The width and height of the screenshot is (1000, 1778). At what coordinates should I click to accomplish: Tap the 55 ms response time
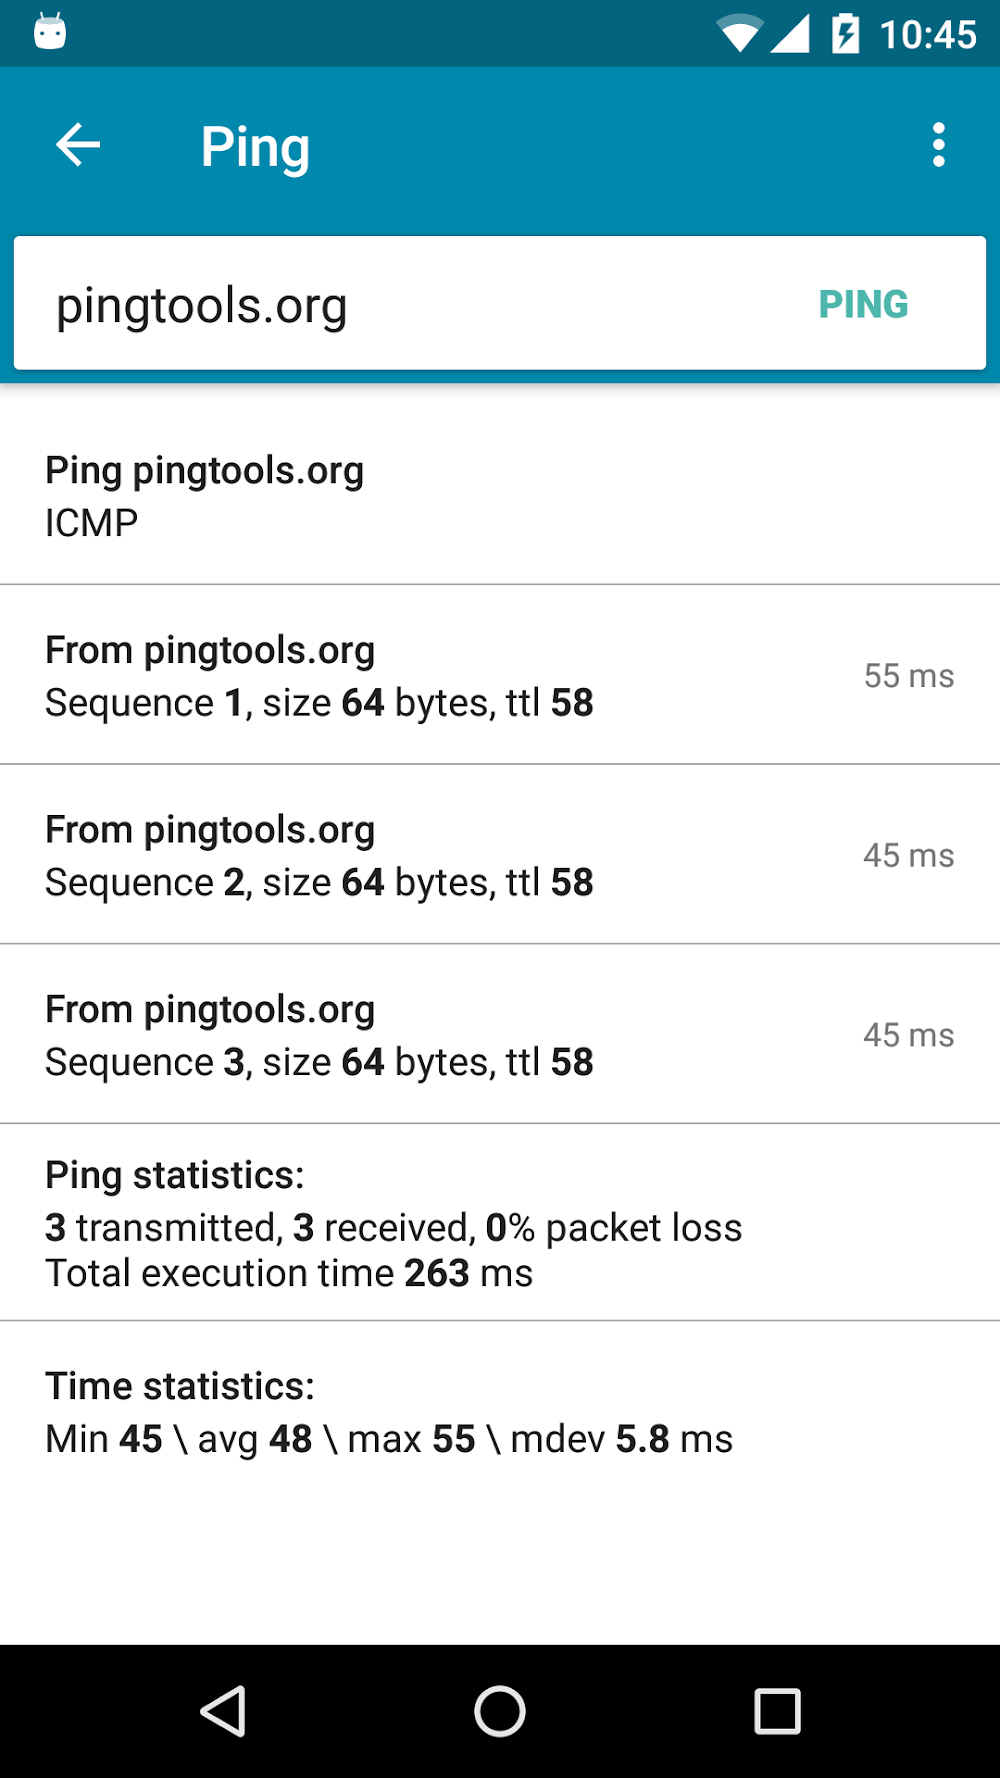point(909,676)
